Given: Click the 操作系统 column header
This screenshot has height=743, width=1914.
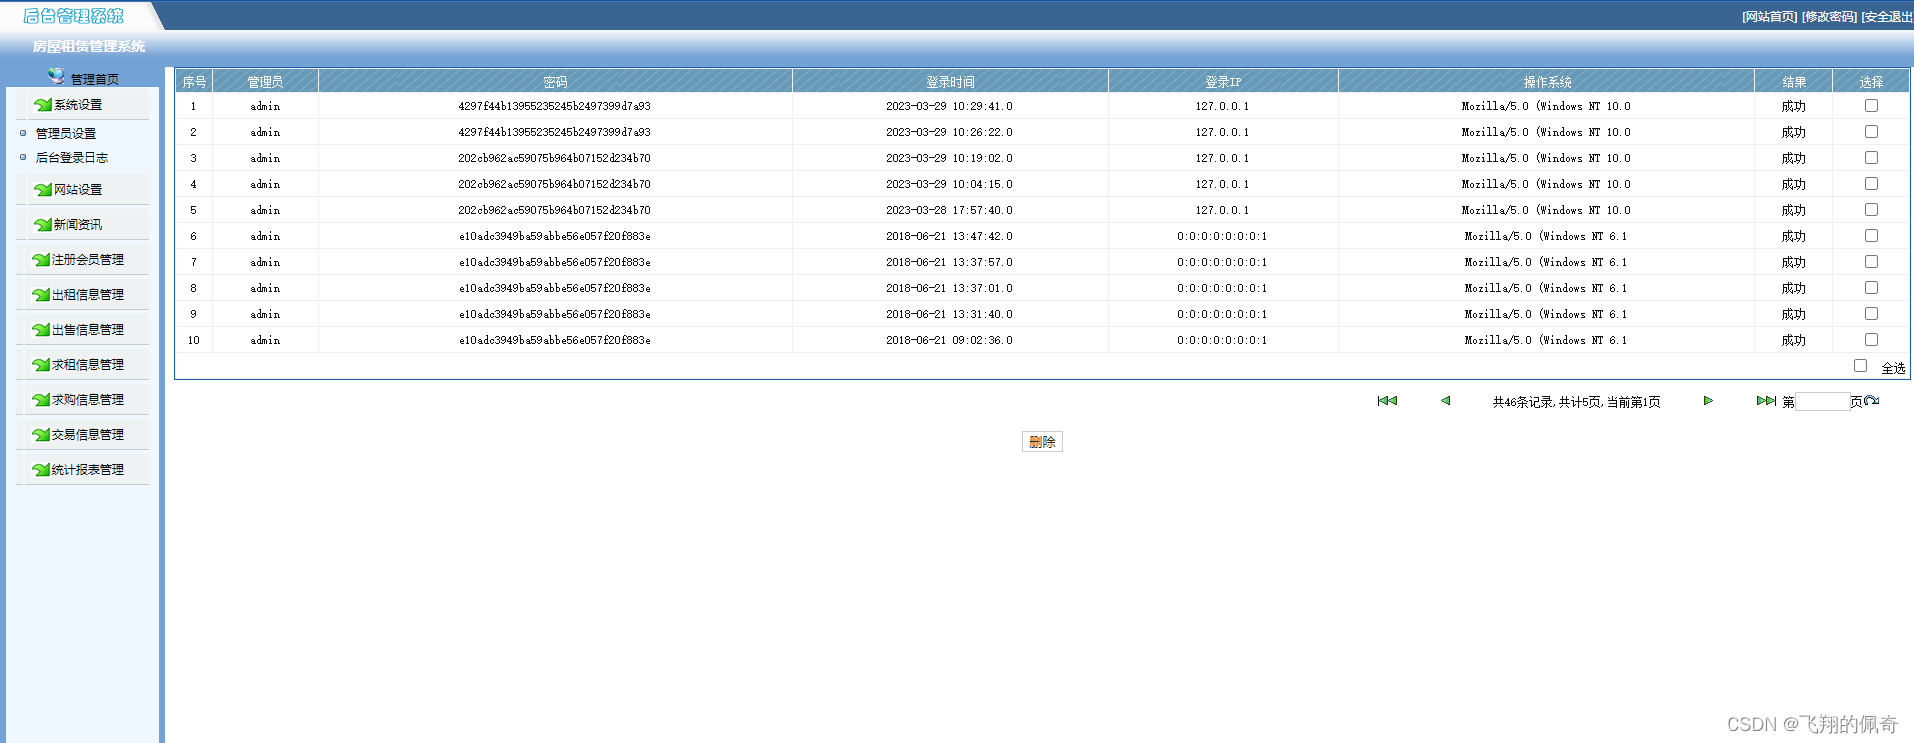Looking at the screenshot, I should click(1547, 82).
